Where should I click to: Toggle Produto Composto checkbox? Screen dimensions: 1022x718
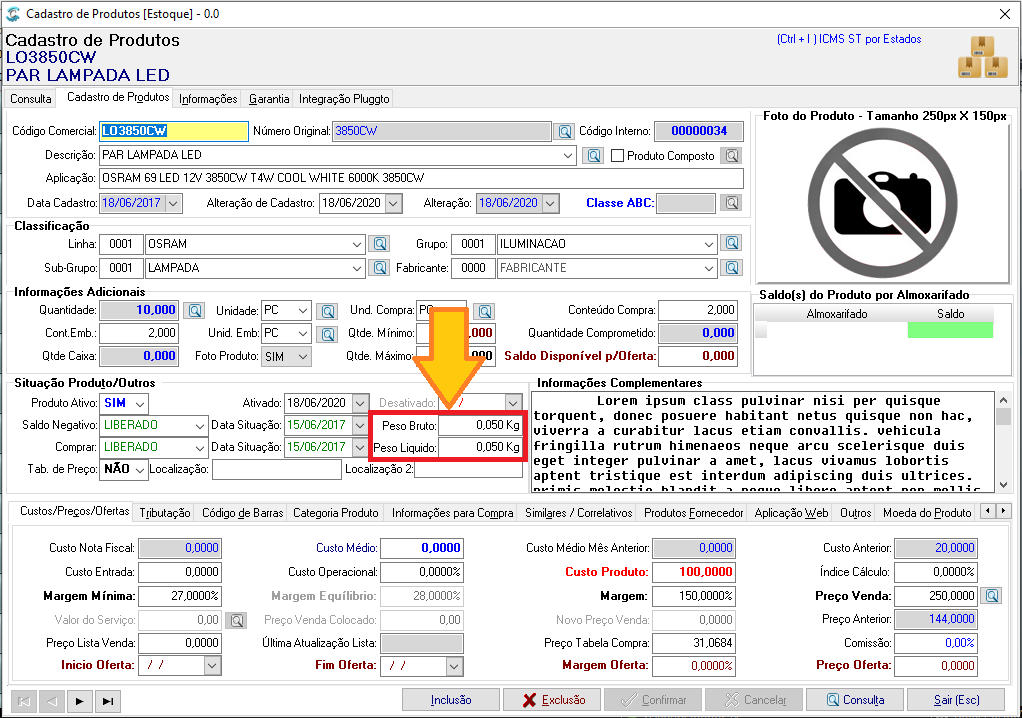coord(617,156)
